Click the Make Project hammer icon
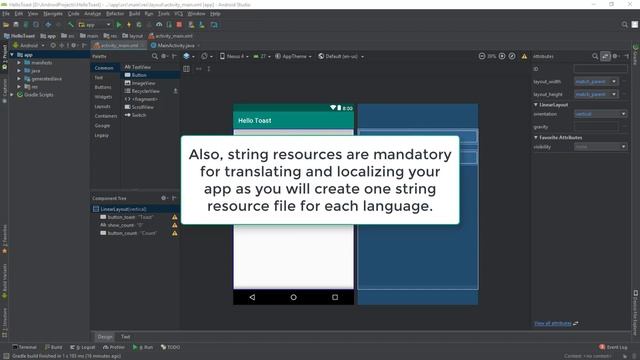 (71, 25)
